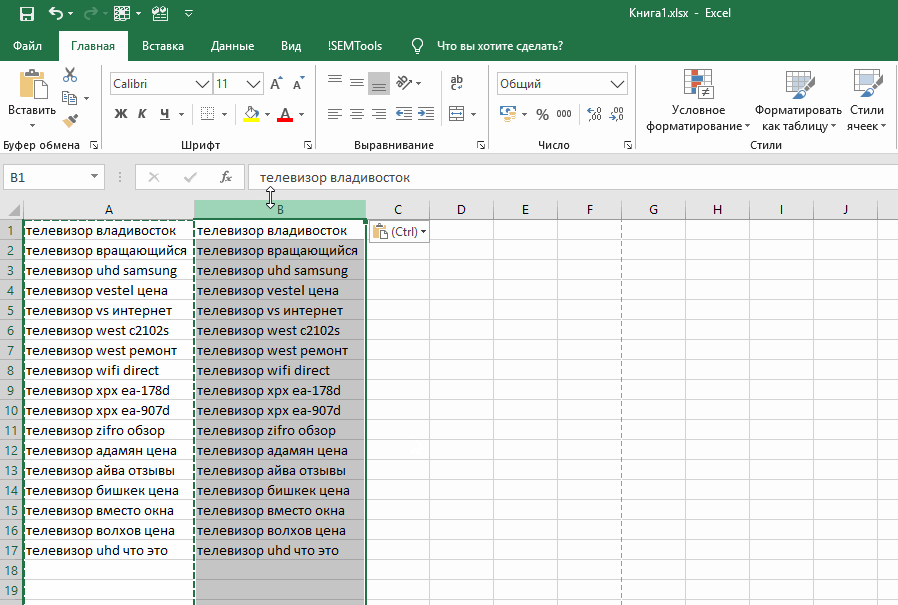Image resolution: width=898 pixels, height=605 pixels.
Task: Apply the red font color A
Action: click(x=285, y=113)
